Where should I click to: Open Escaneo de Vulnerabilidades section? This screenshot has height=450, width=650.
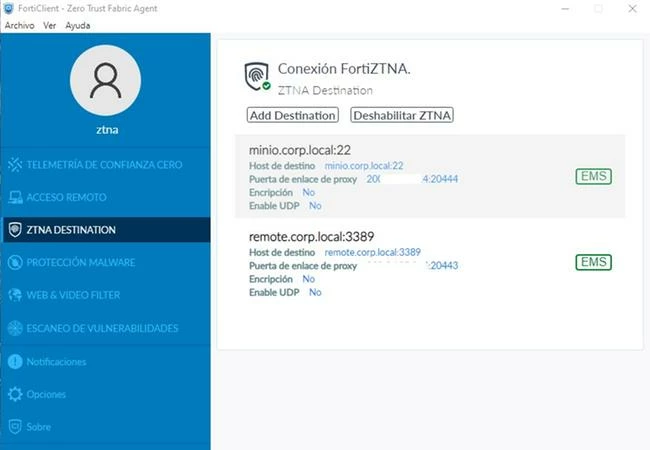[105, 328]
